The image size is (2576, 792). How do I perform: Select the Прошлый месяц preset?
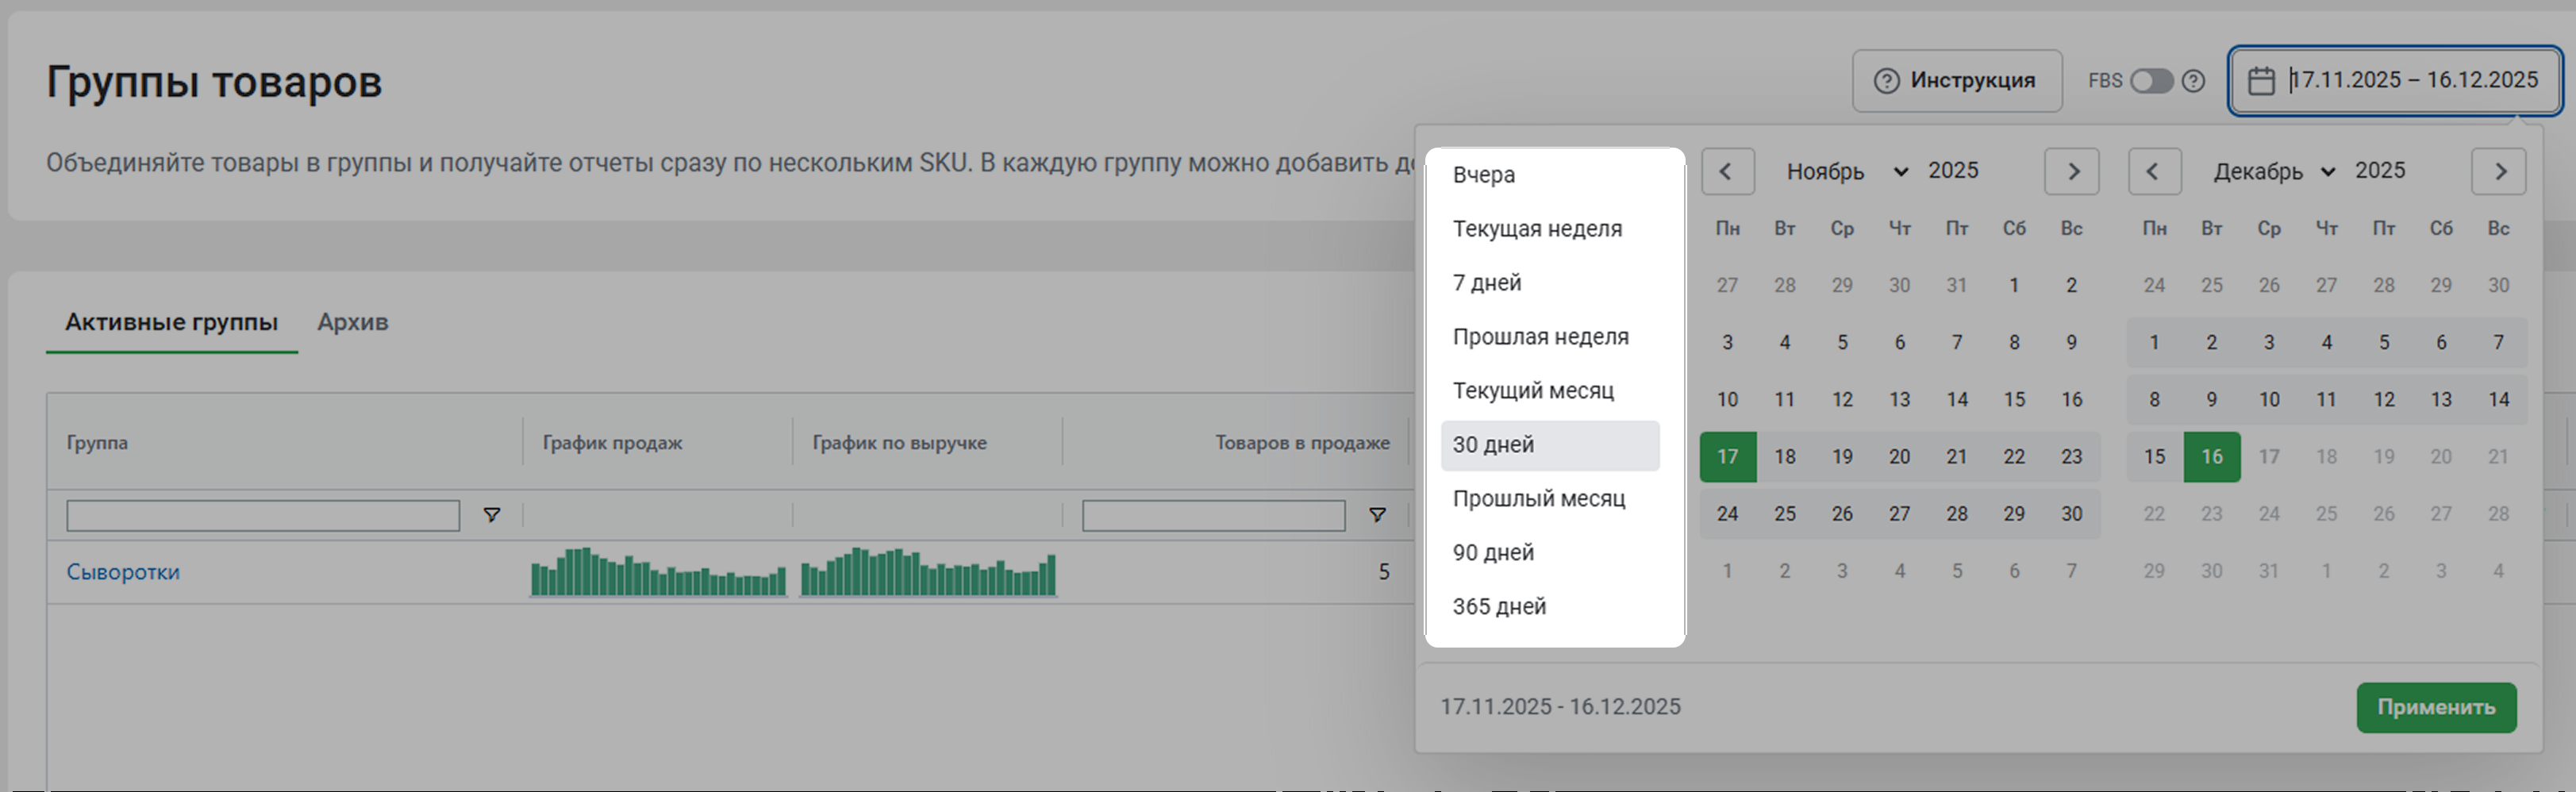(x=1538, y=498)
